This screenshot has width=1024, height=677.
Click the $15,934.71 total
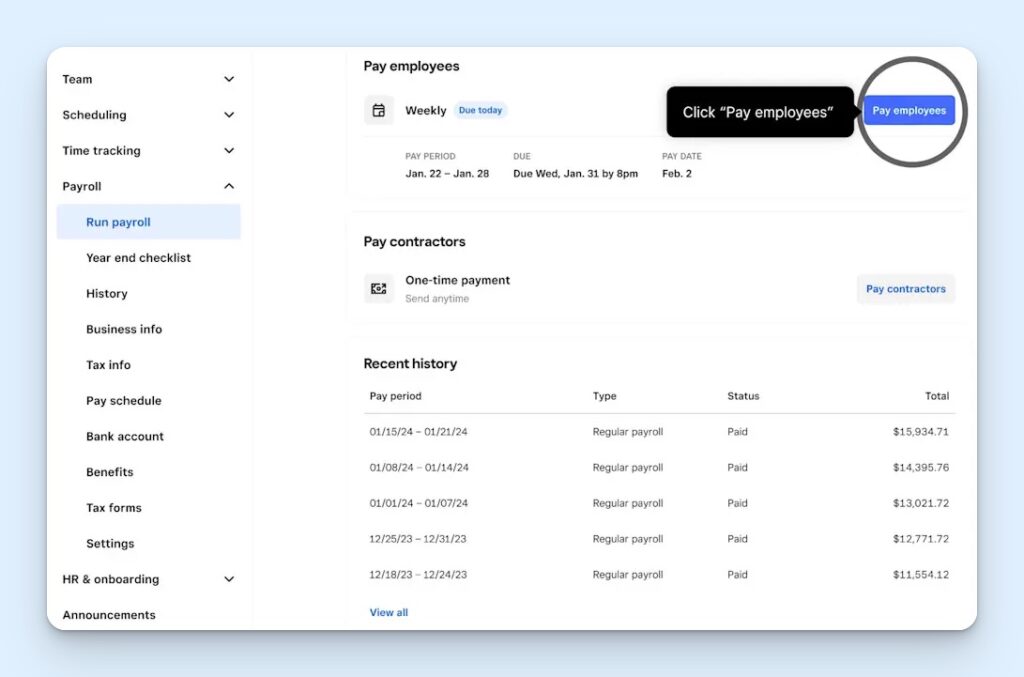coord(920,432)
